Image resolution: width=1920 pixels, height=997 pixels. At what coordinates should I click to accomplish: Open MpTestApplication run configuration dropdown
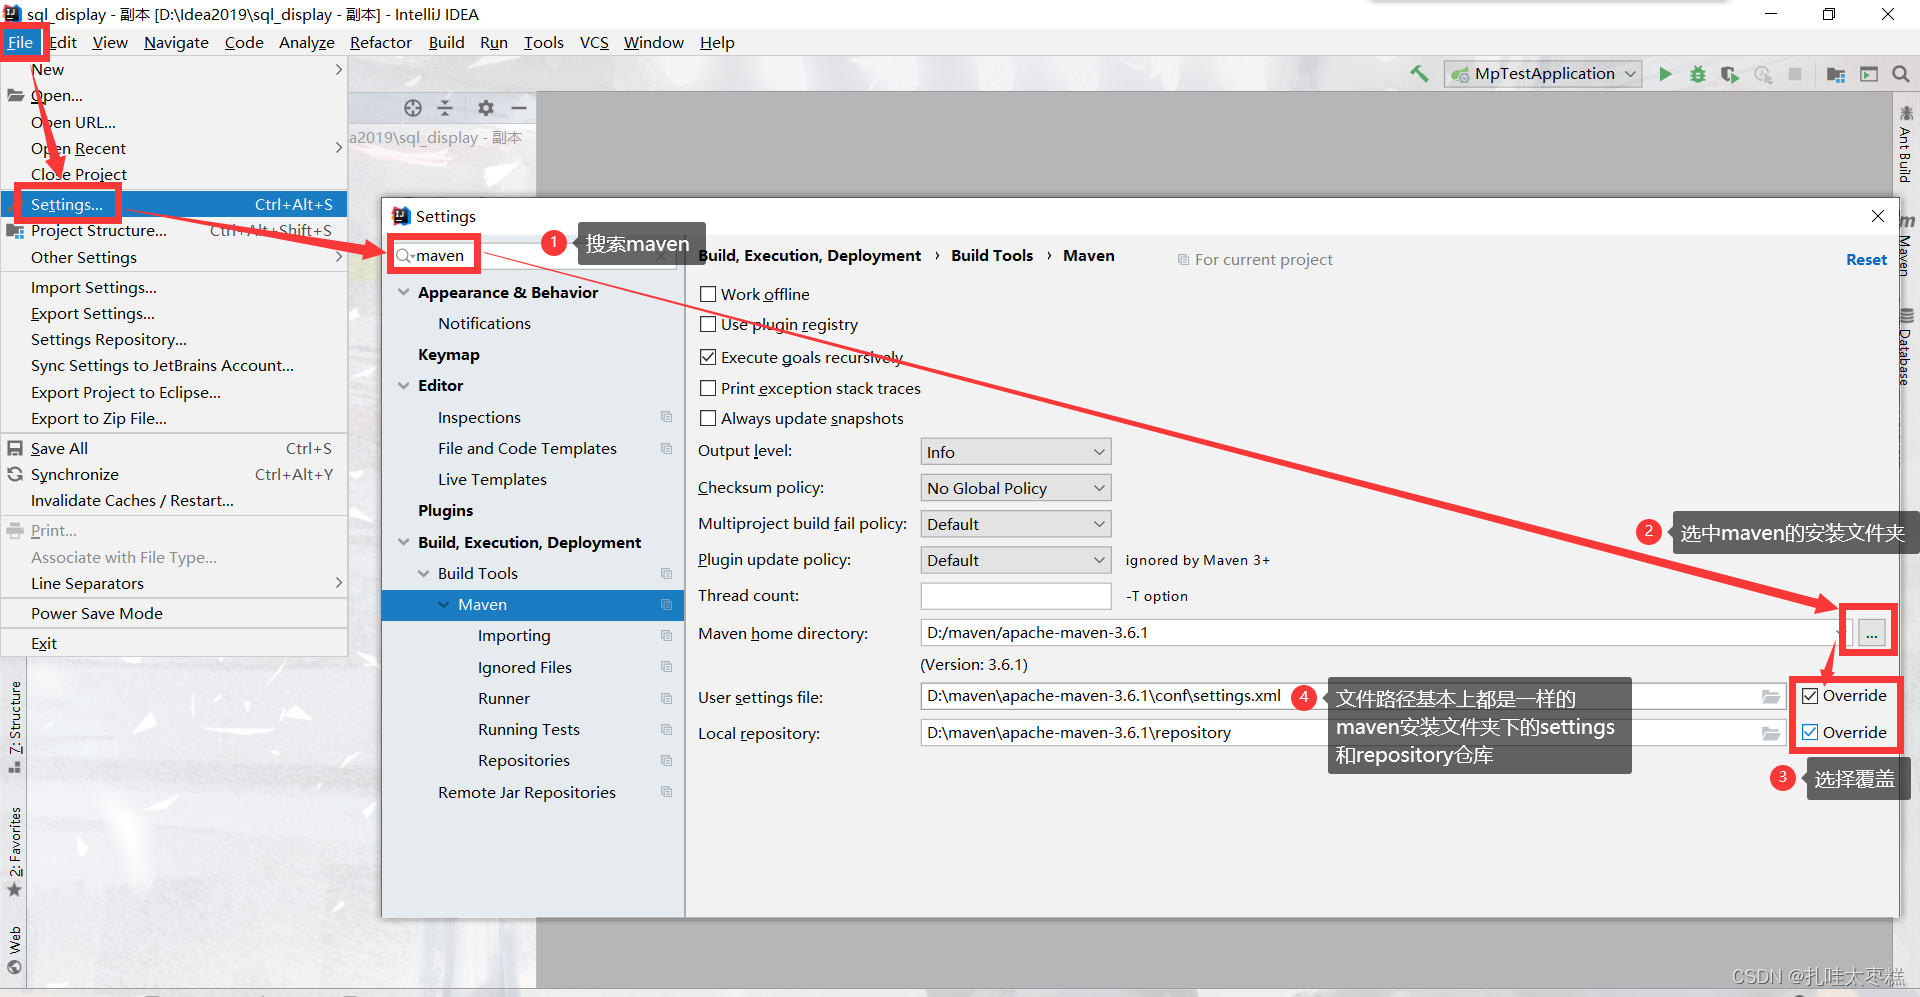point(1543,74)
